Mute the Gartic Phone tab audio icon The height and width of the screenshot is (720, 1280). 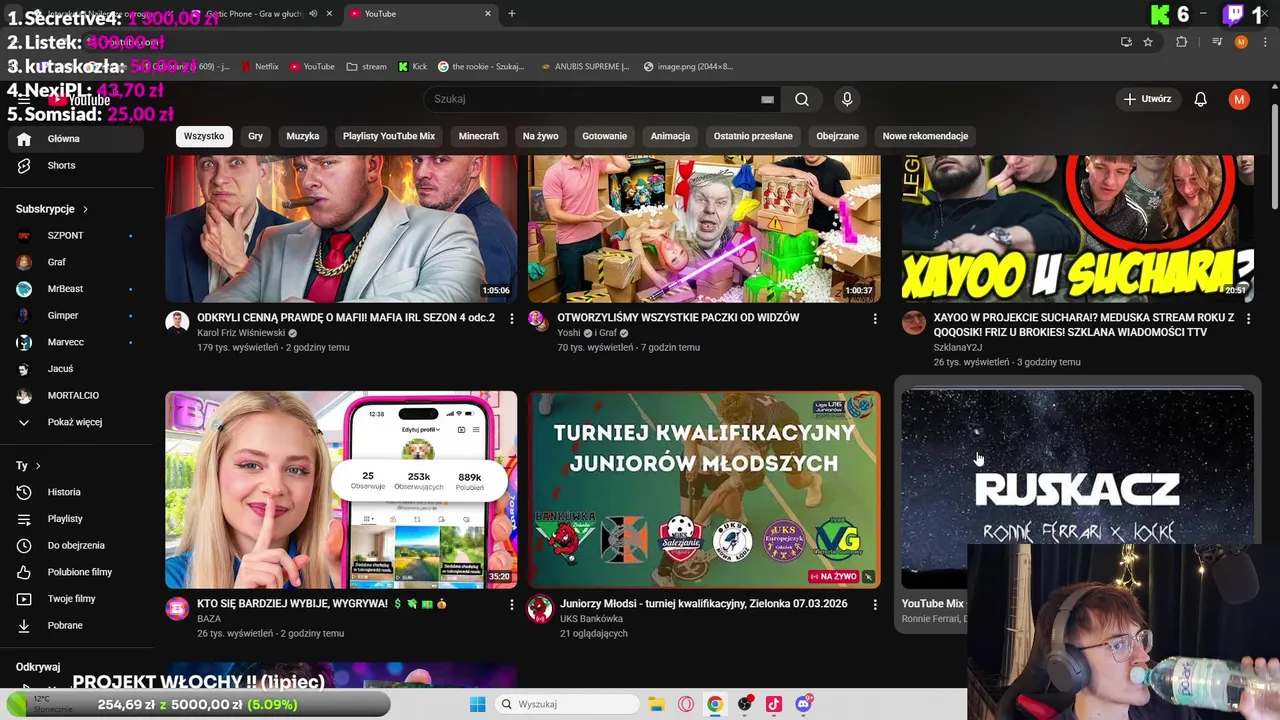click(313, 13)
